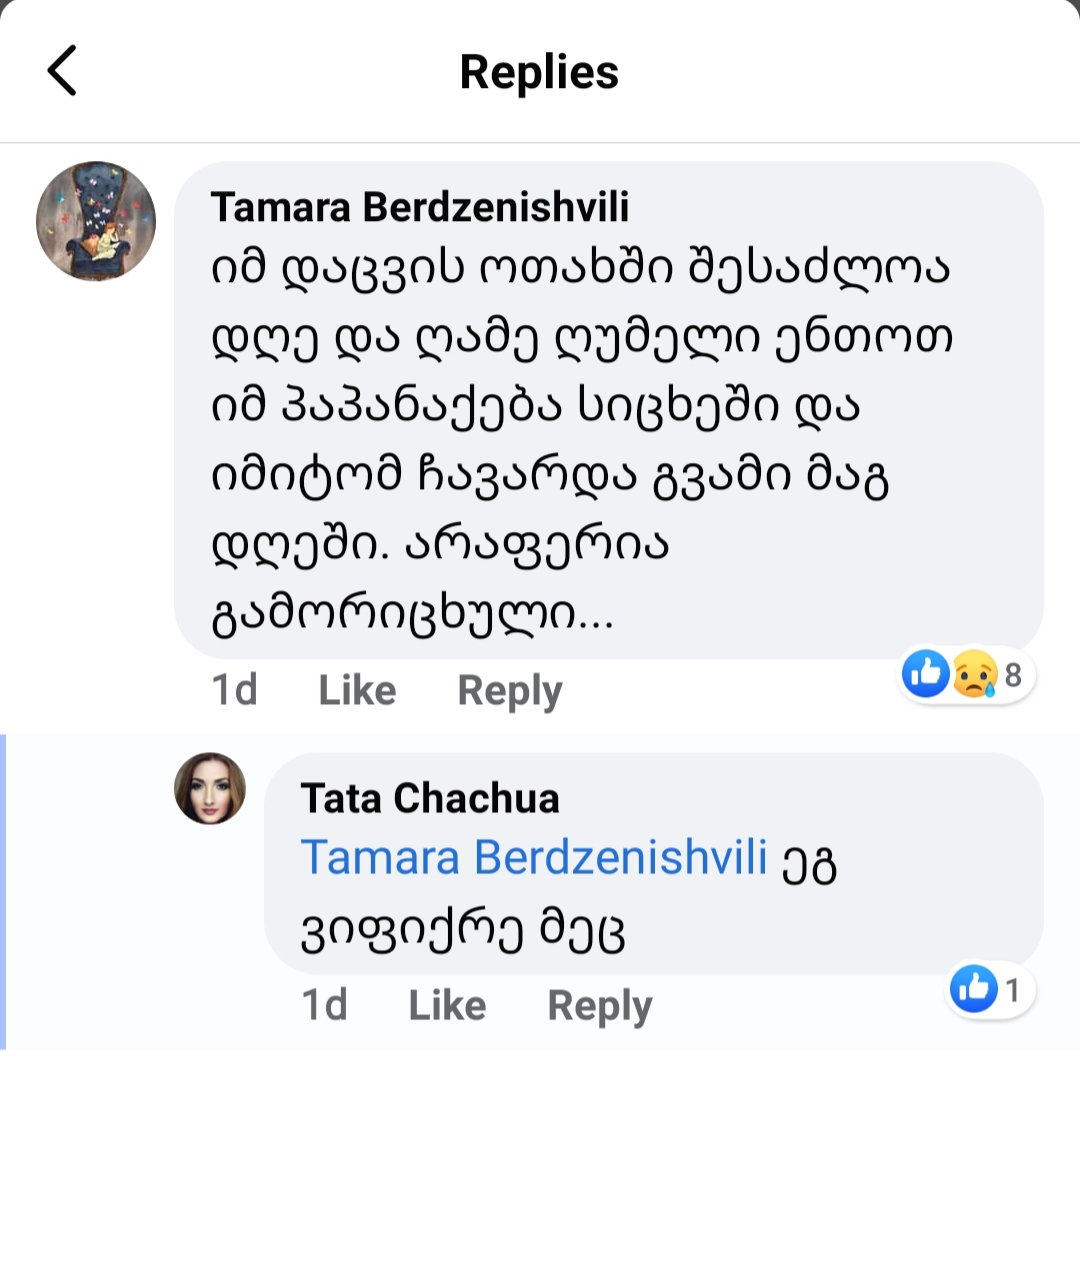
Task: Tap the 1d timestamp under Tata's reply
Action: [325, 1005]
